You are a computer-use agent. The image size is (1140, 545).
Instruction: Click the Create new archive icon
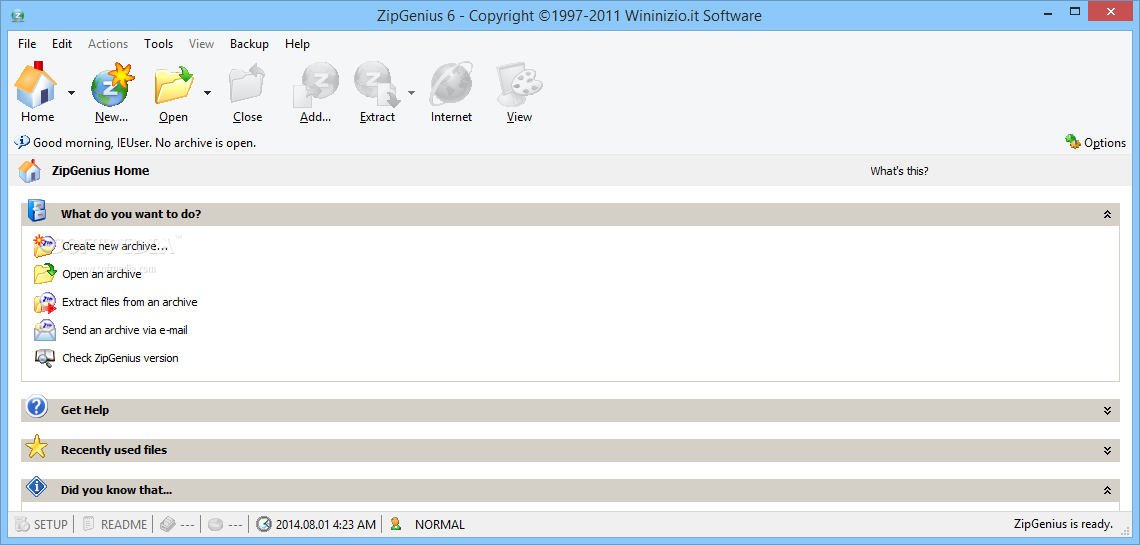tap(44, 246)
